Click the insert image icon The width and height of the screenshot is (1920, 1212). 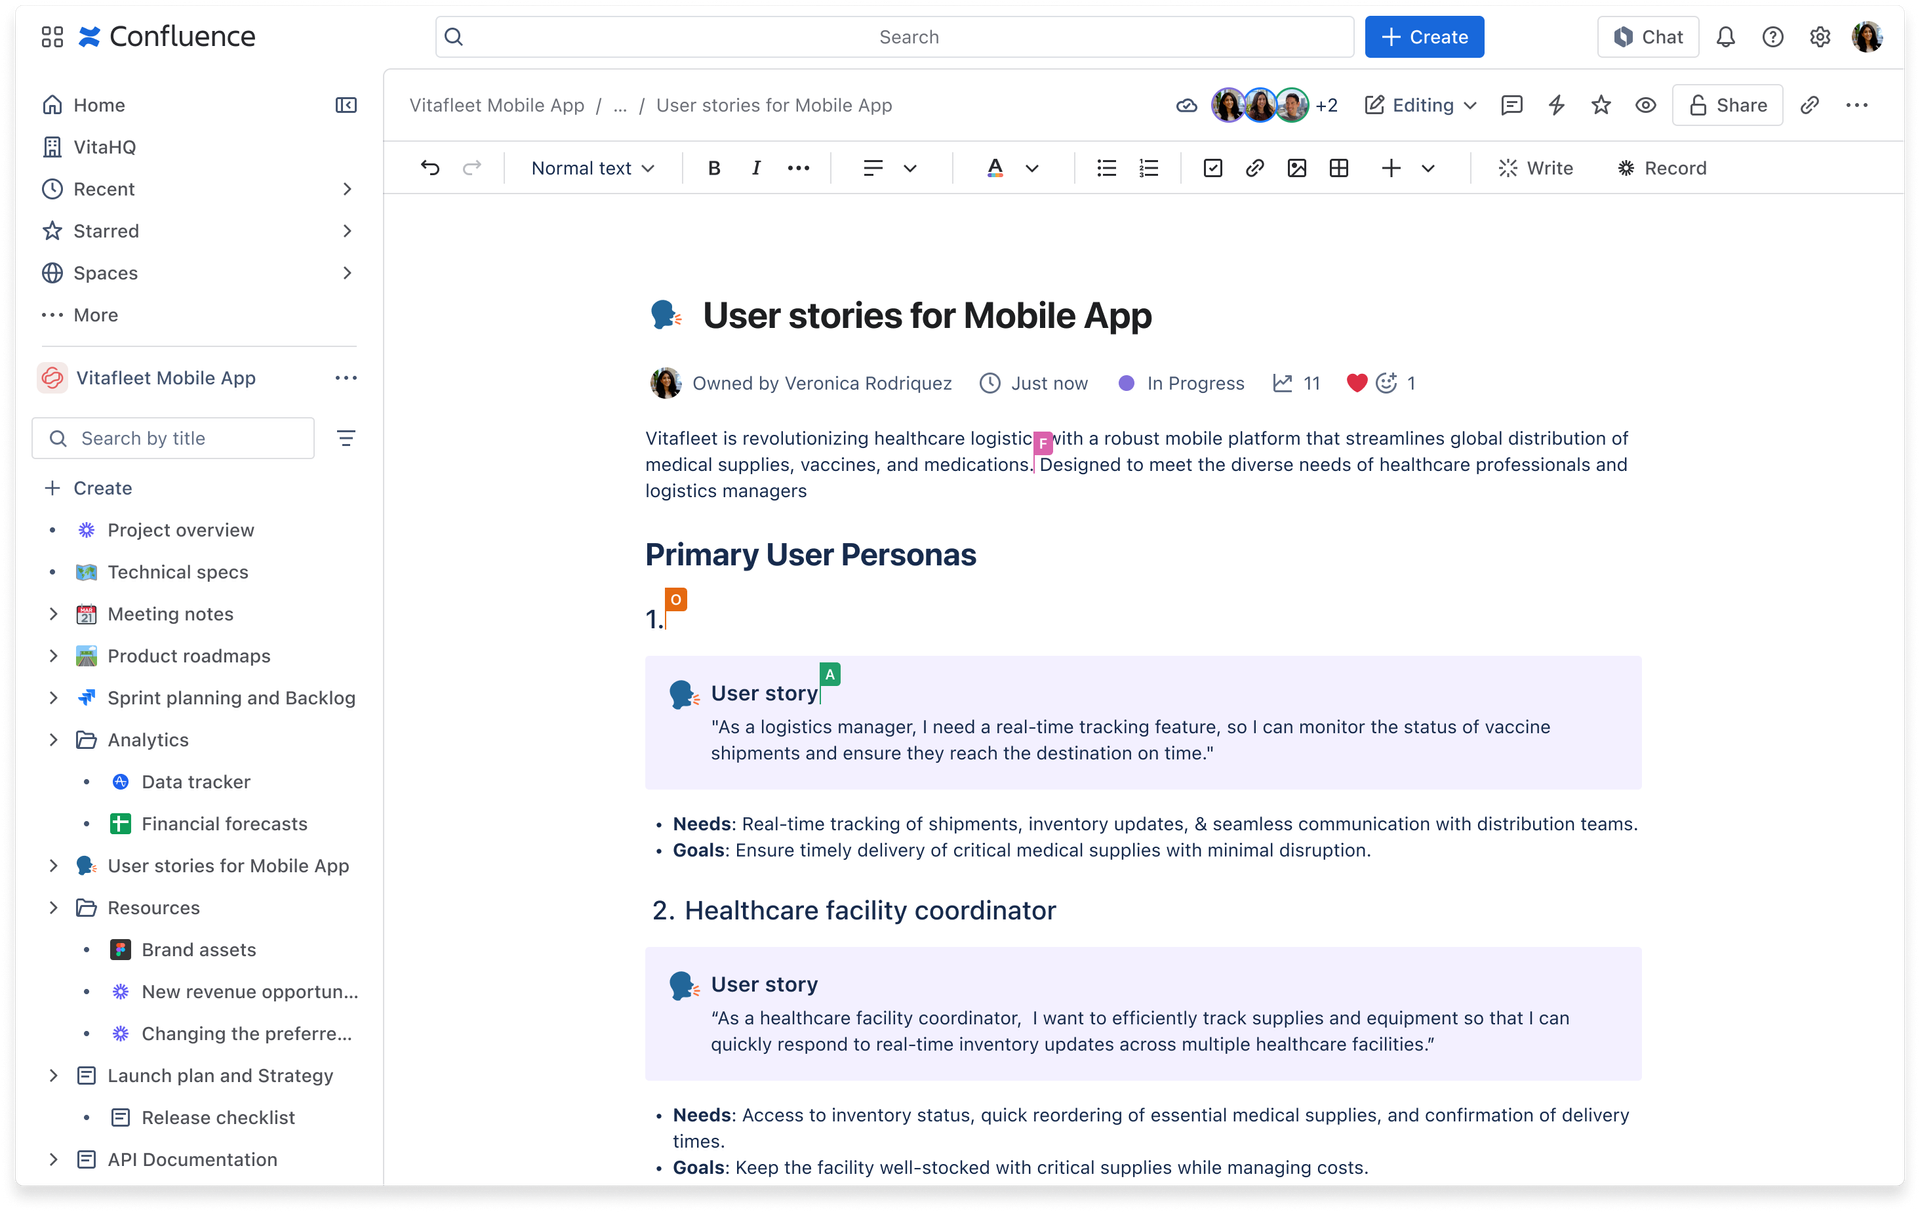coord(1296,168)
